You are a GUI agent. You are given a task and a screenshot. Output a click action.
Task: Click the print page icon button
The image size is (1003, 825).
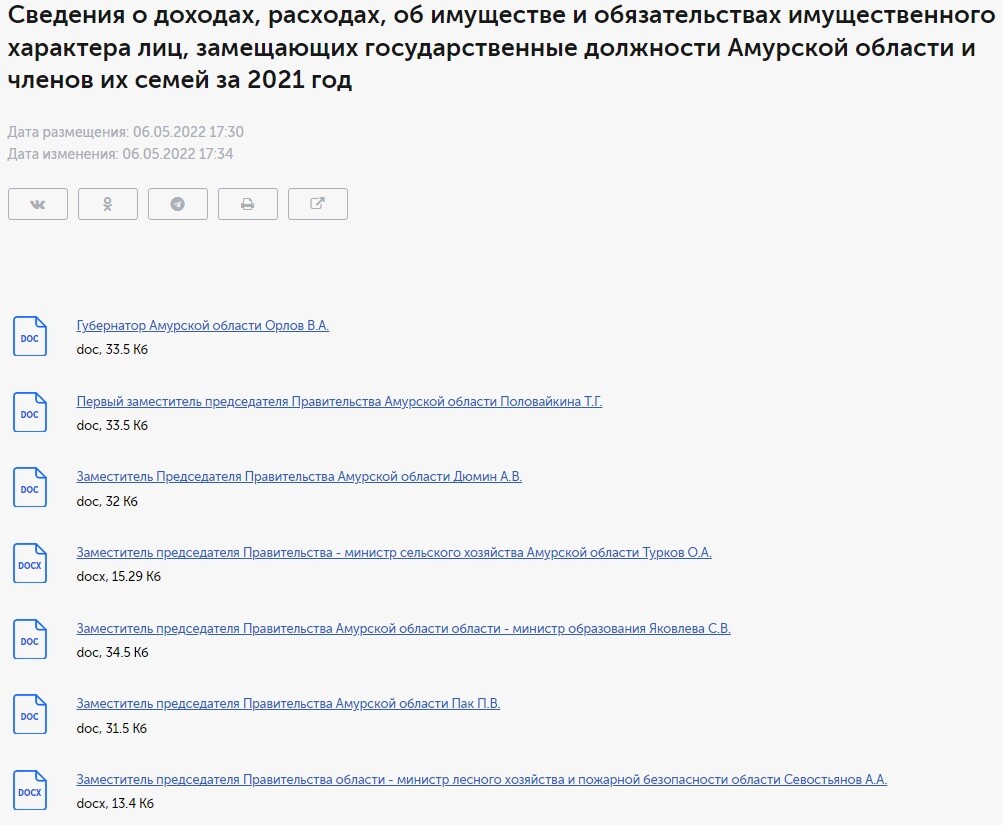pyautogui.click(x=248, y=204)
